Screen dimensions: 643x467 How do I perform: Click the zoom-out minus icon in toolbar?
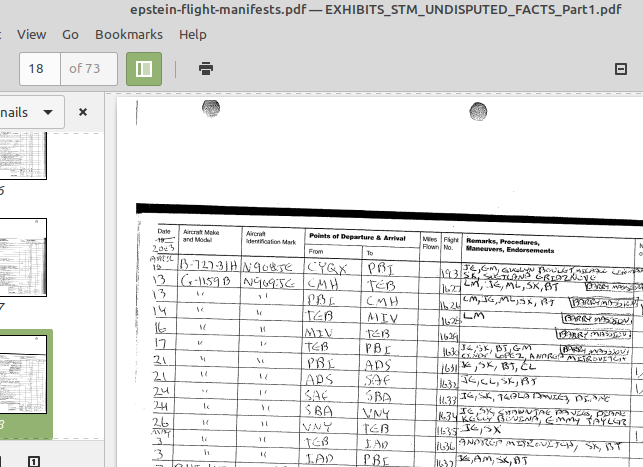[621, 69]
